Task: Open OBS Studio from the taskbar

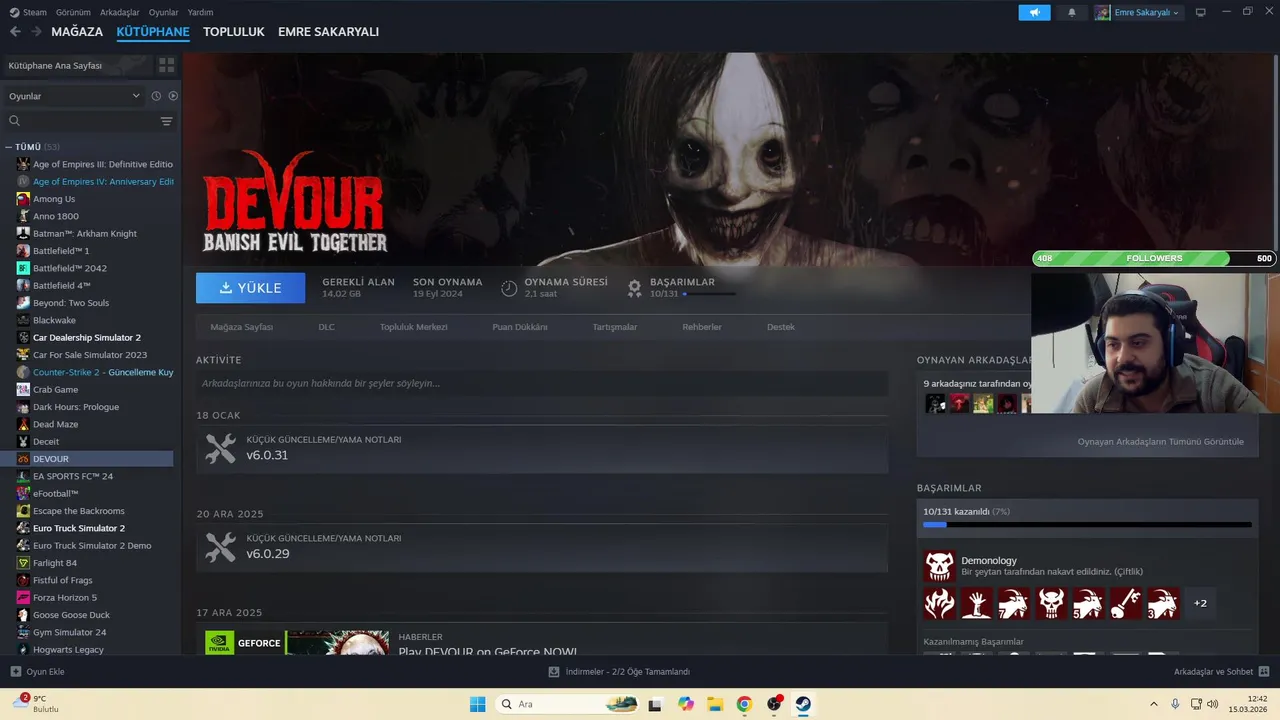Action: [x=774, y=704]
